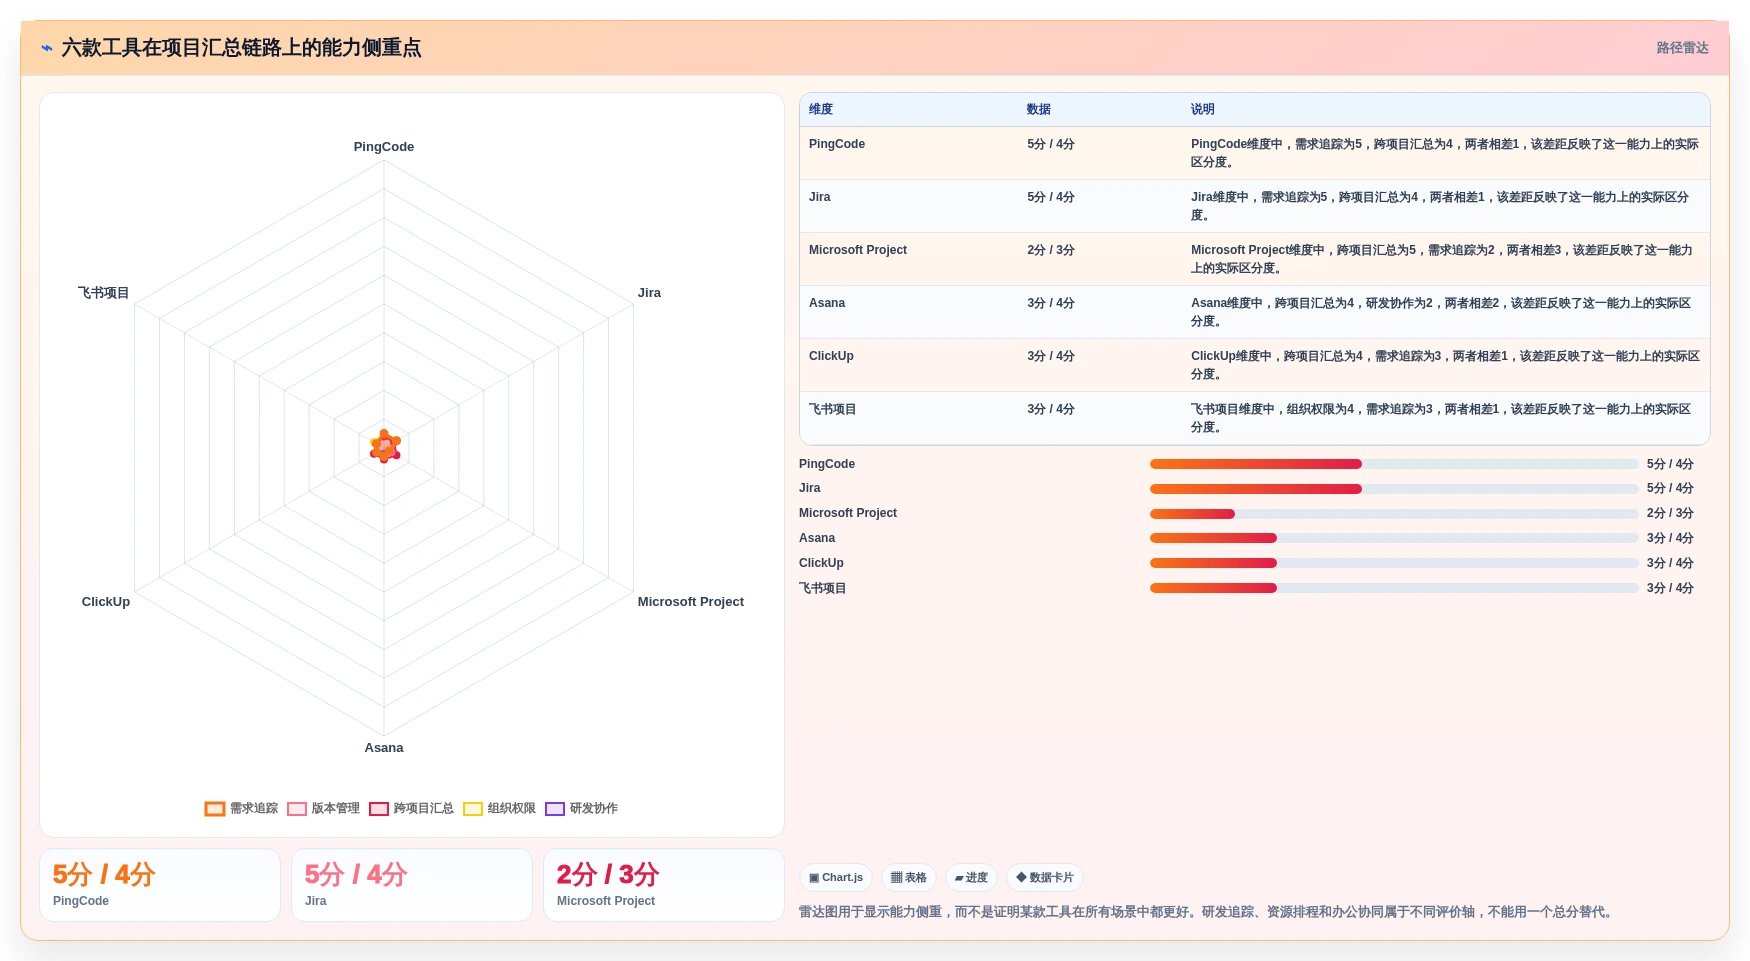Screen dimensions: 1750x961
Task: Open the Jira 5分 / 4分 data card
Action: (412, 885)
